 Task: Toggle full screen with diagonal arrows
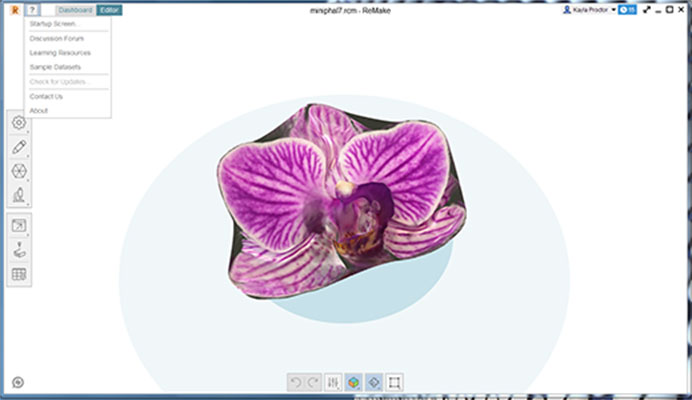click(x=647, y=10)
